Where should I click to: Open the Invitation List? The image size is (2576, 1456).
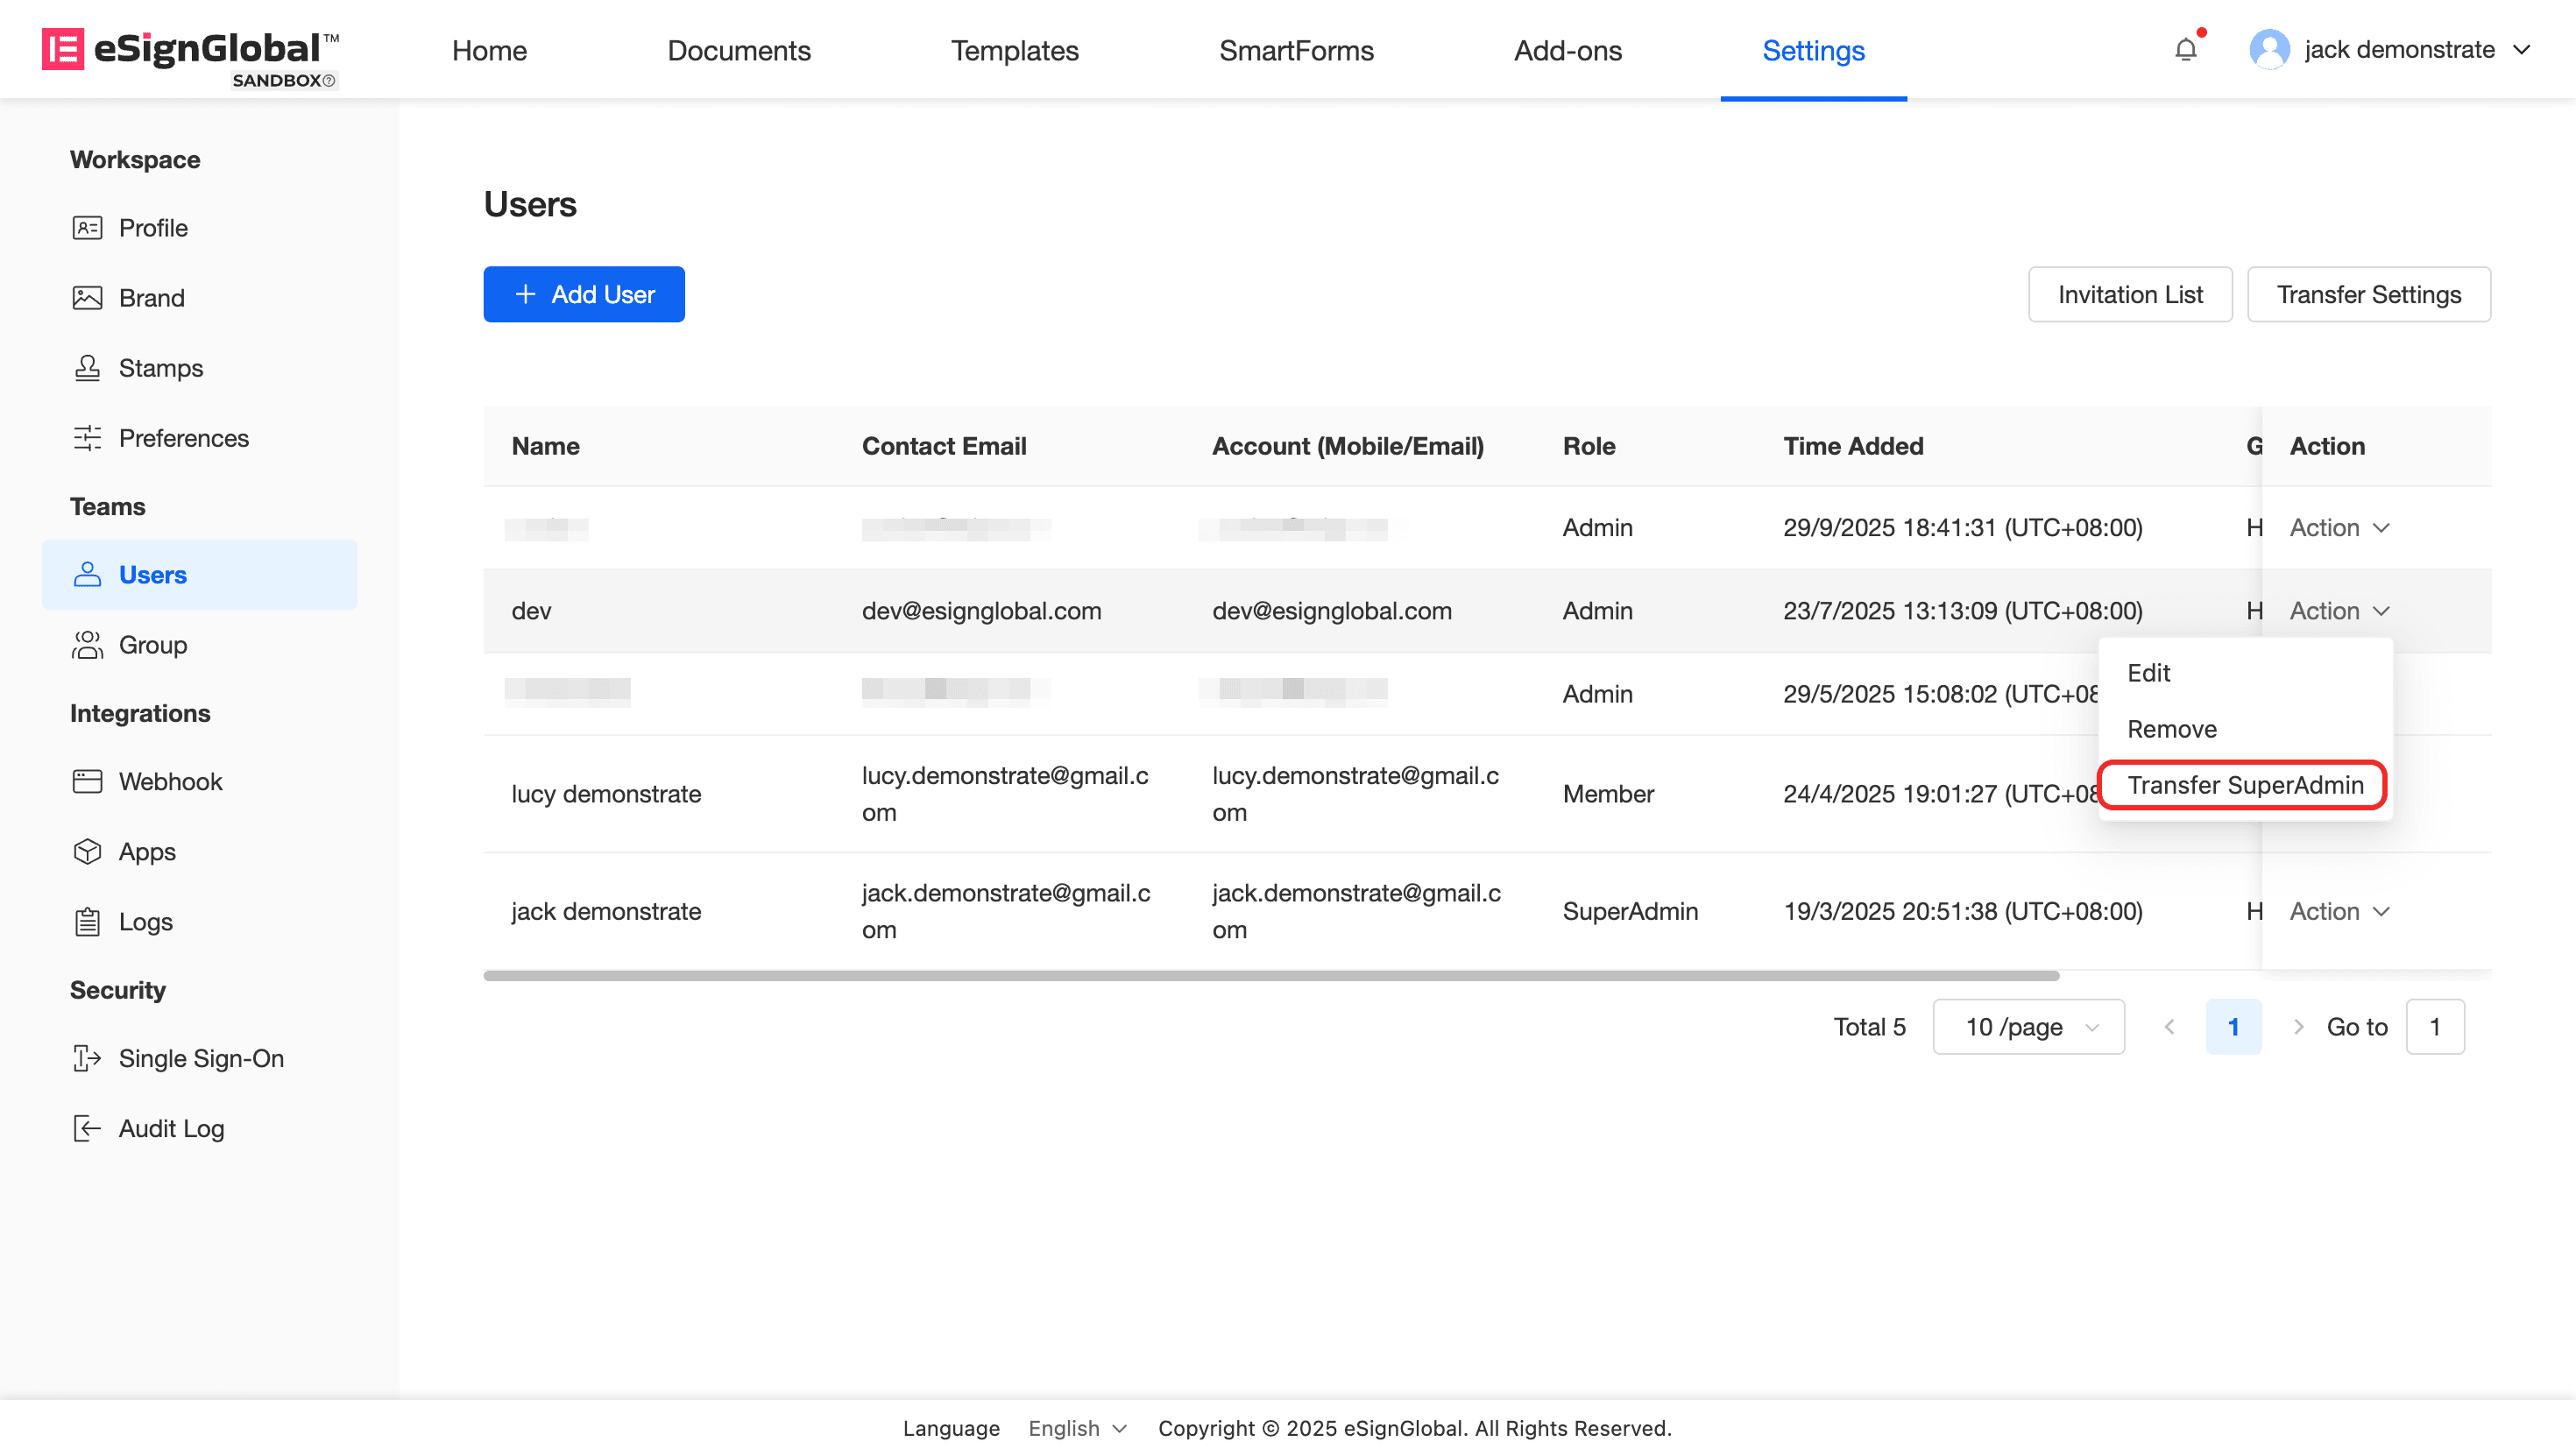[2129, 294]
